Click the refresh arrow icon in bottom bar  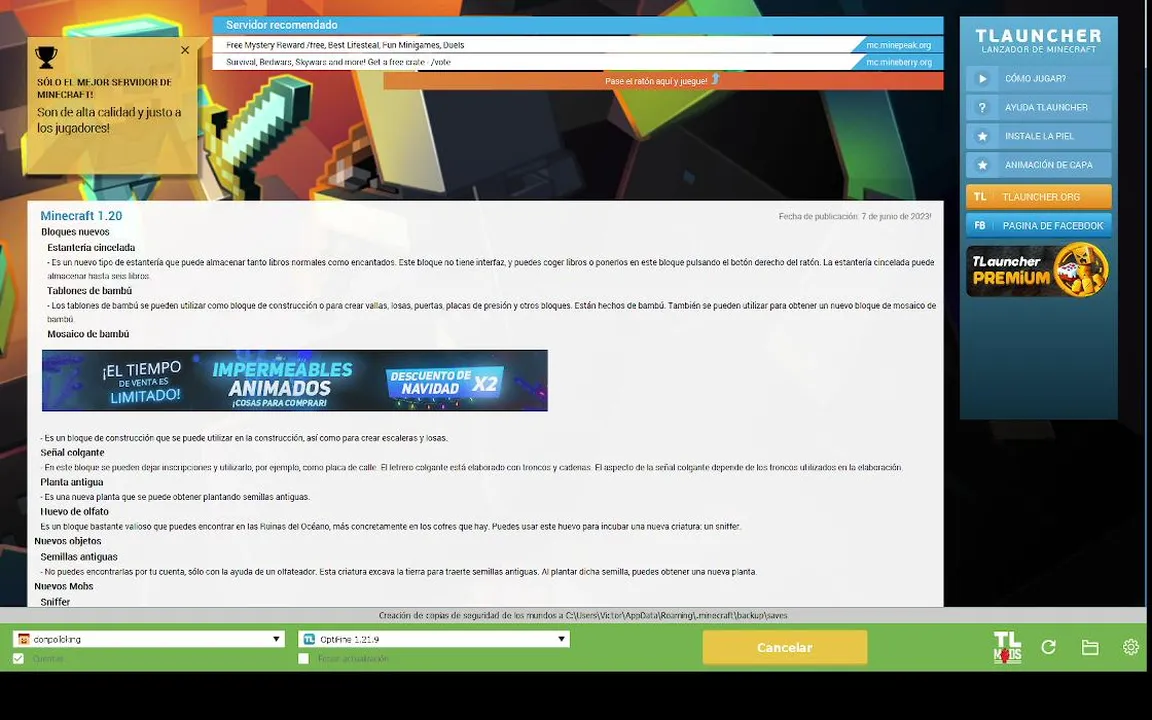(1048, 647)
